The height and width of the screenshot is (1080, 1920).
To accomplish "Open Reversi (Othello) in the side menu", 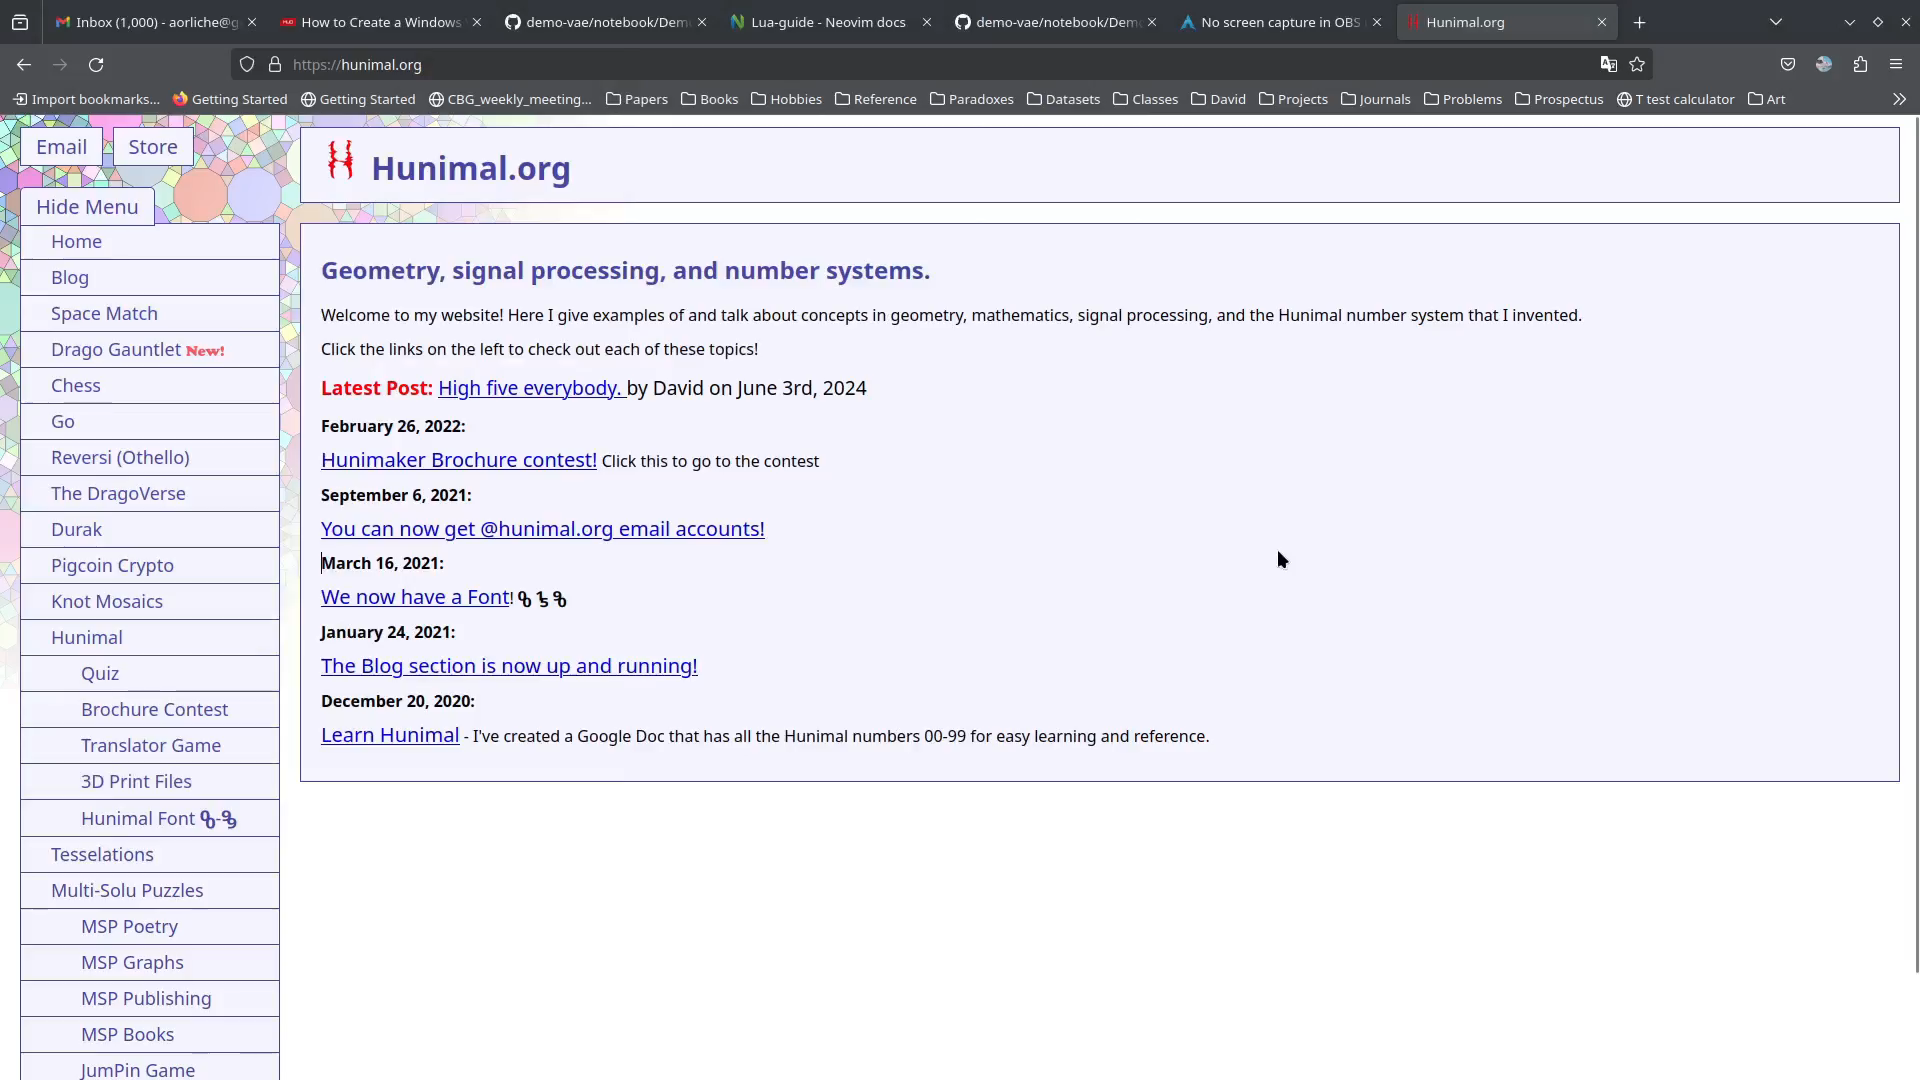I will click(x=150, y=458).
